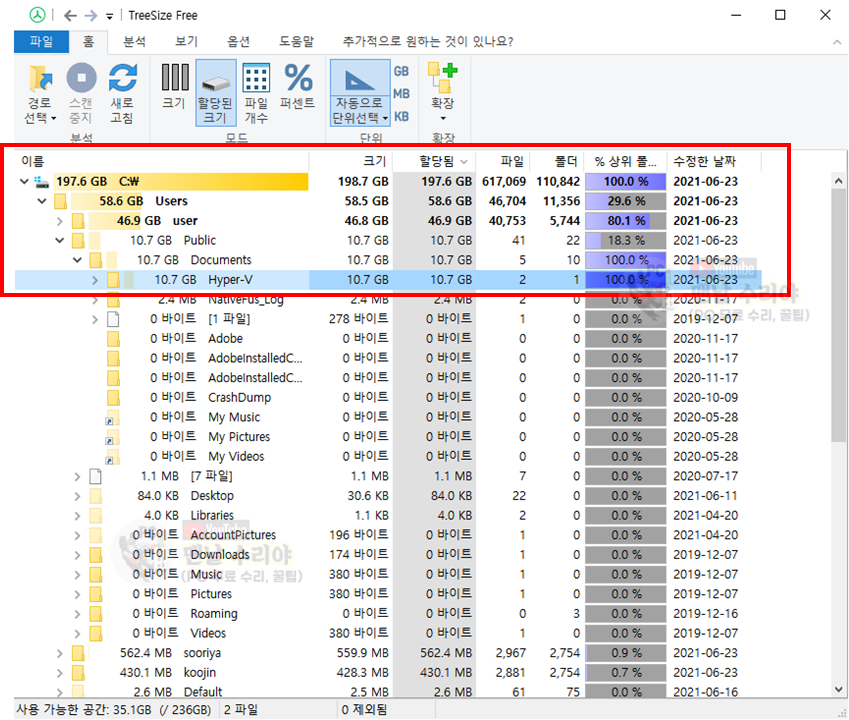Sort by the 크기 column header

point(351,161)
